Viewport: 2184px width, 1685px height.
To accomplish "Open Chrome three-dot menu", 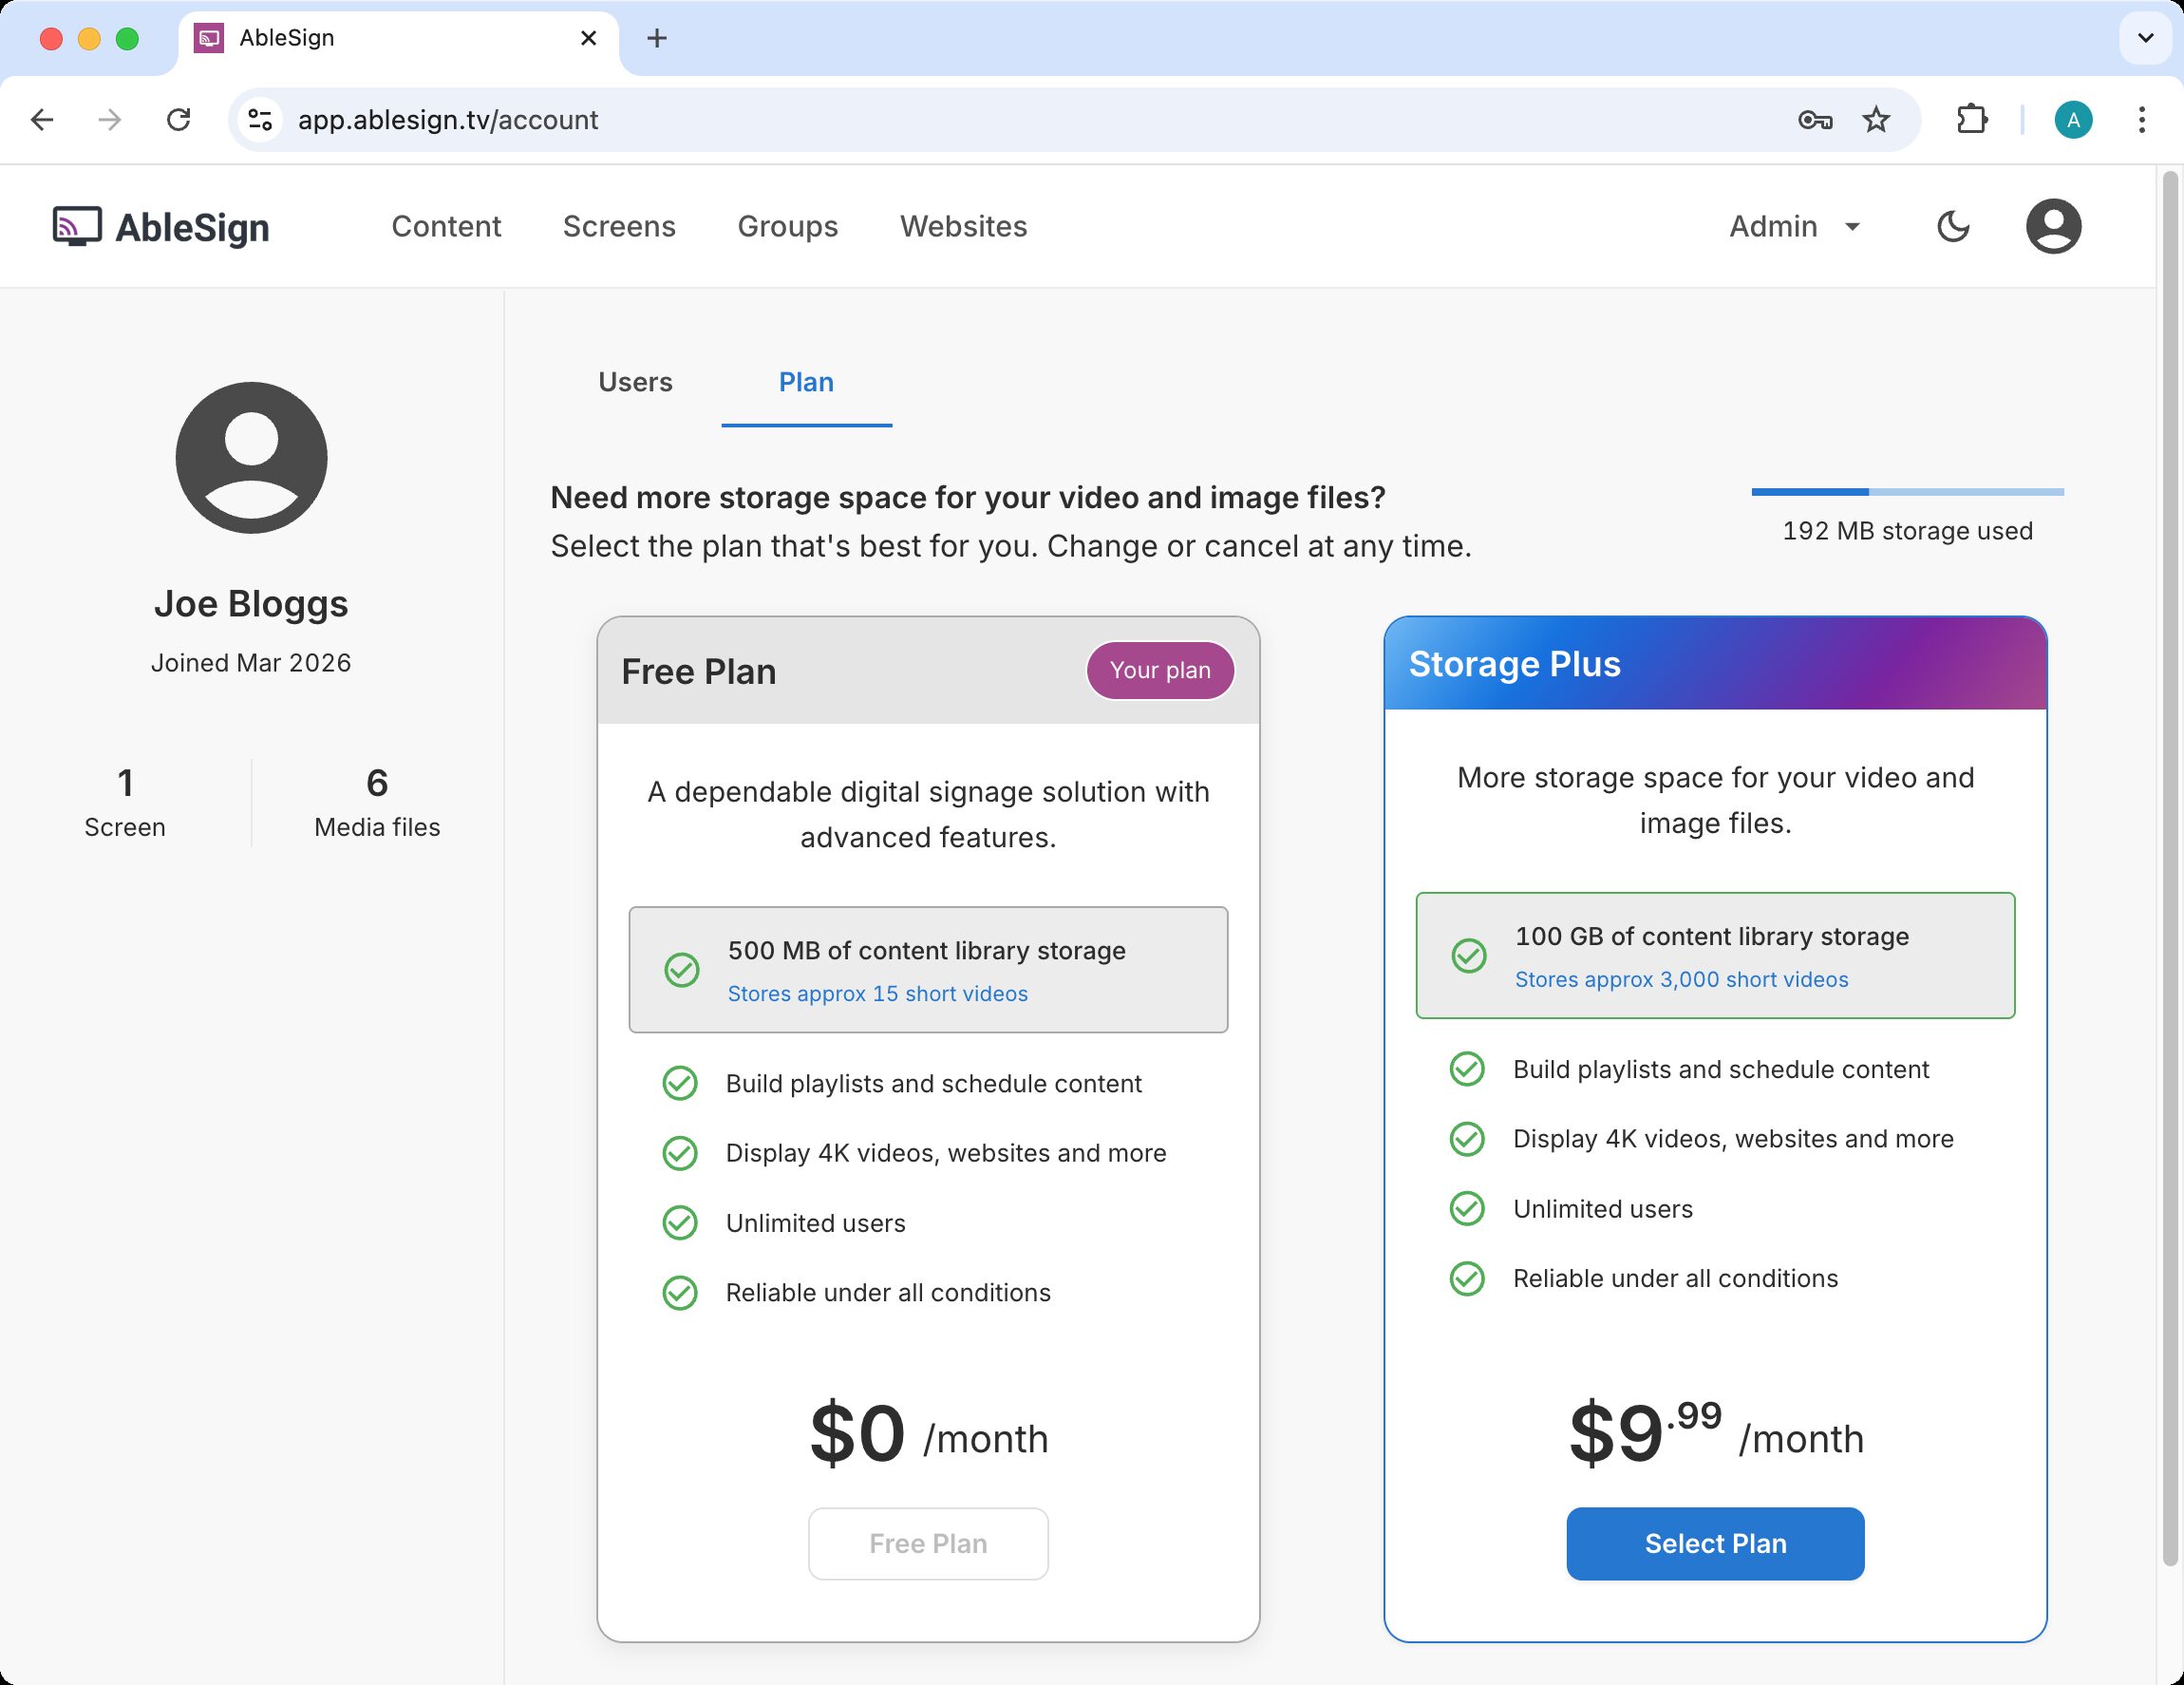I will point(2141,120).
